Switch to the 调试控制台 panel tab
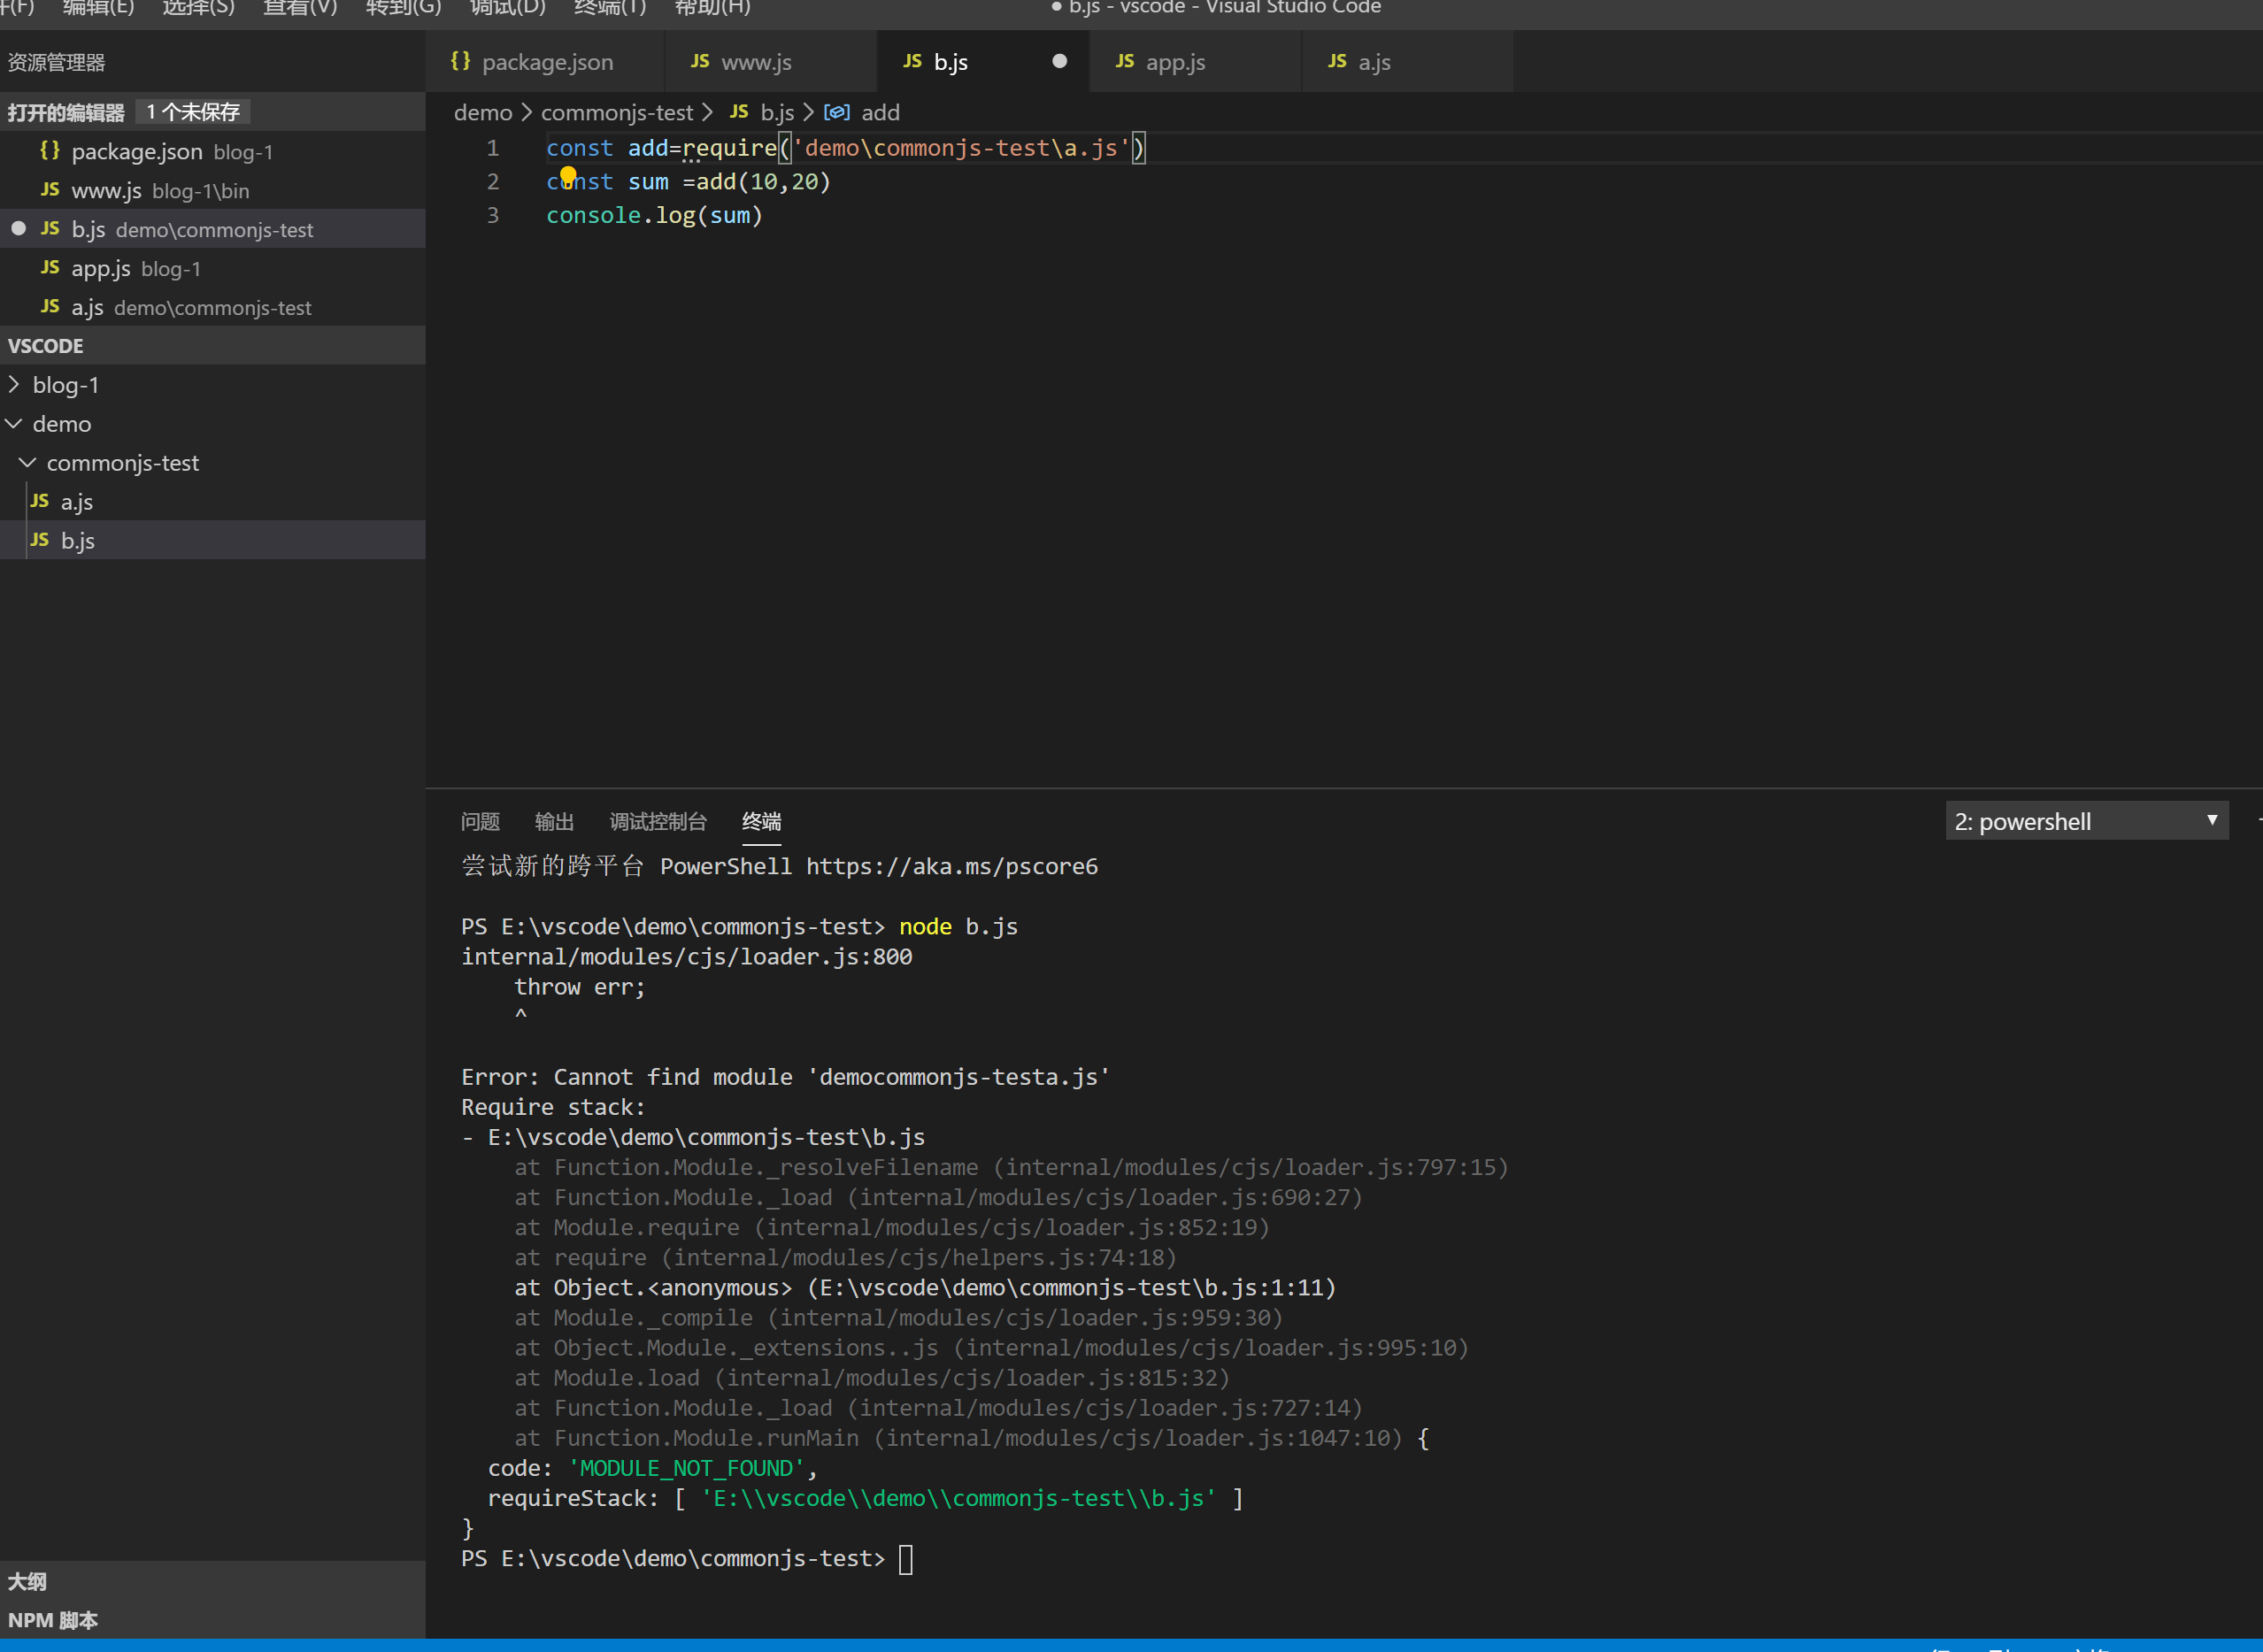The height and width of the screenshot is (1652, 2263). [658, 821]
